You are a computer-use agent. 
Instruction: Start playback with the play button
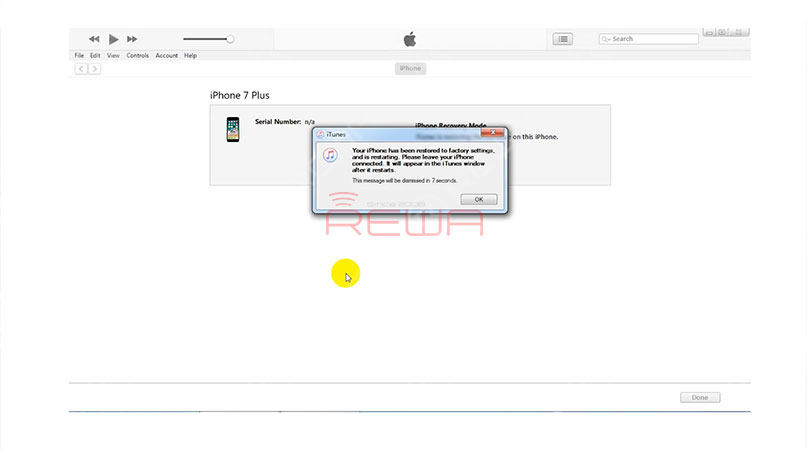coord(113,39)
